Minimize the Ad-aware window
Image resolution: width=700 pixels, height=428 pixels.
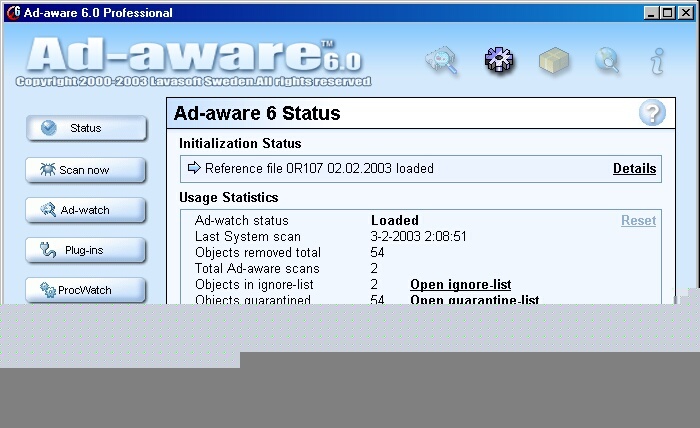(651, 12)
